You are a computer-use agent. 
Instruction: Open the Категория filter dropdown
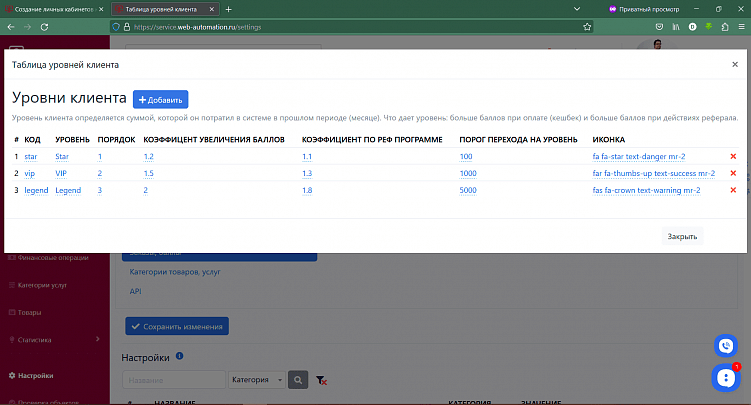click(257, 380)
